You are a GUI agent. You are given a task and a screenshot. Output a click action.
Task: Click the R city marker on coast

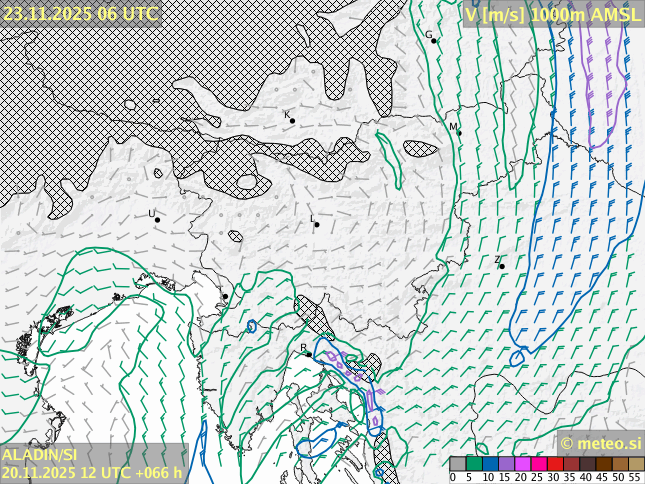[309, 353]
